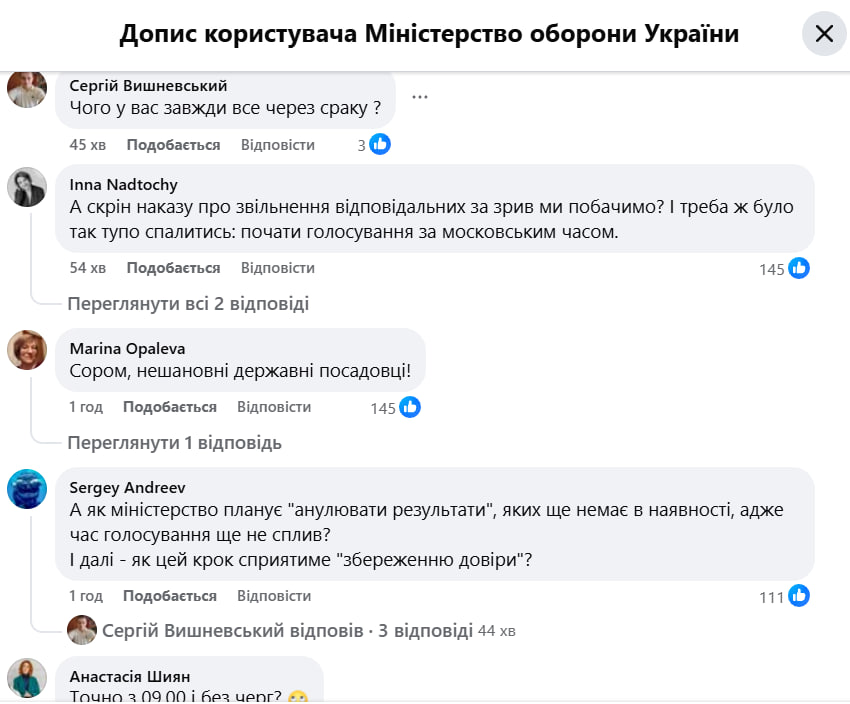The width and height of the screenshot is (850, 704).
Task: Open Анастасія Шиян's profile picture
Action: [27, 678]
